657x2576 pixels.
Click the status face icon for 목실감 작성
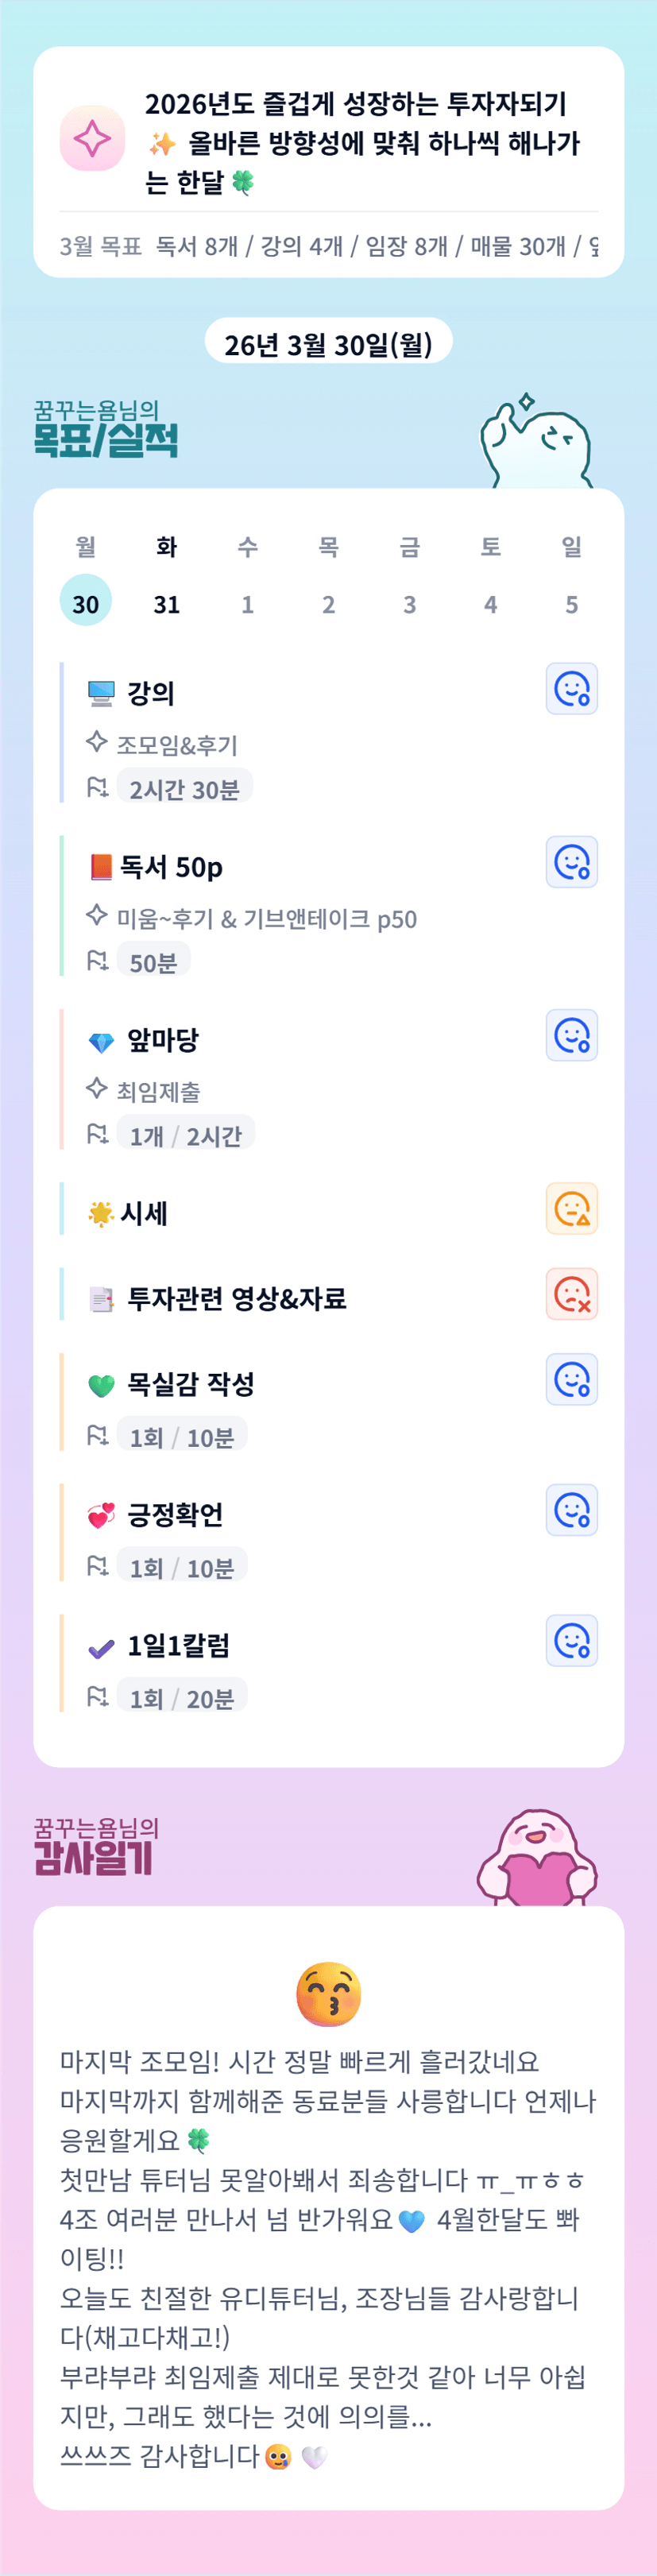click(571, 1379)
